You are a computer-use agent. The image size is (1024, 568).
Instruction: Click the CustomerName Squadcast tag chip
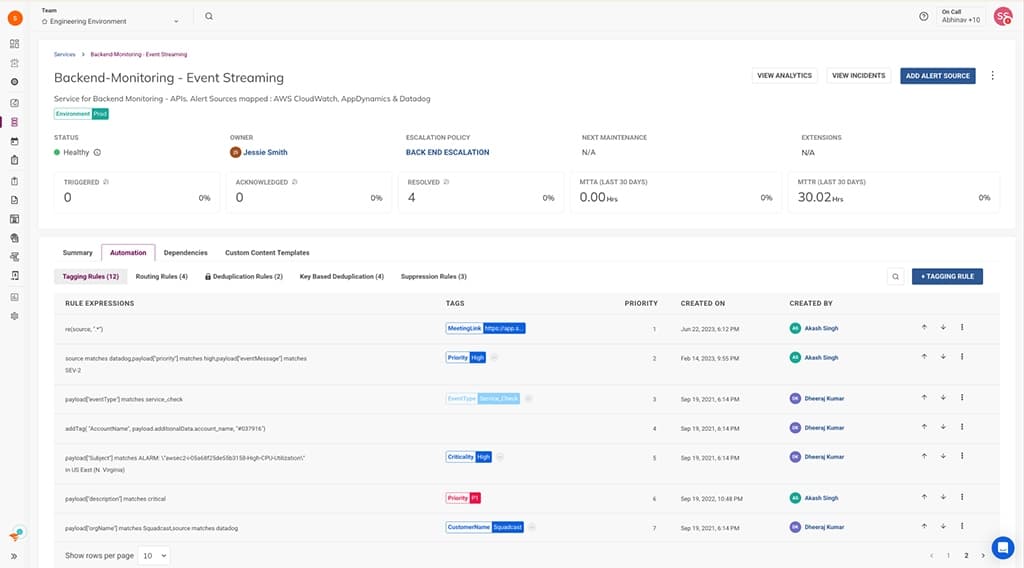click(x=485, y=527)
